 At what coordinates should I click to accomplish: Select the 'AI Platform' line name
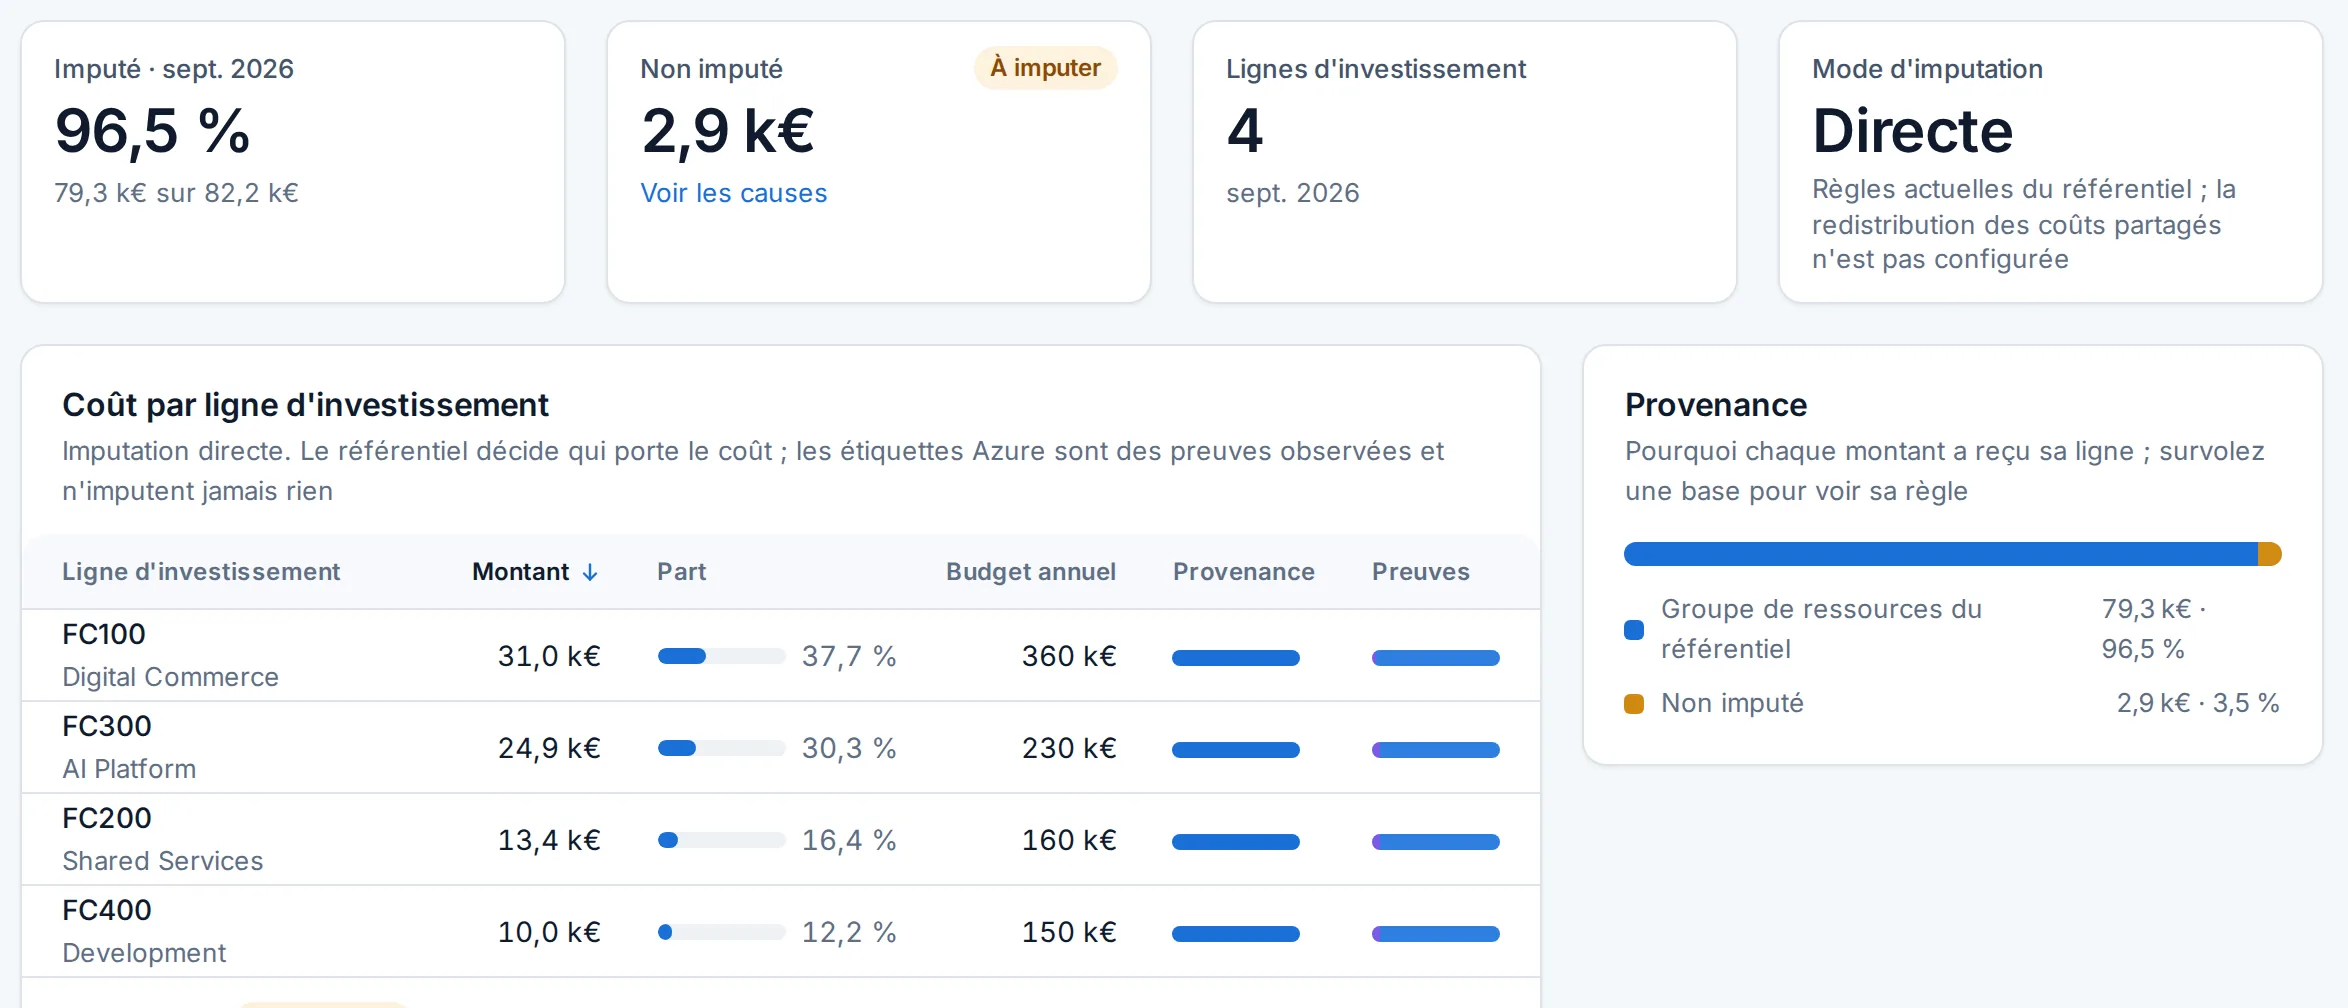(129, 769)
